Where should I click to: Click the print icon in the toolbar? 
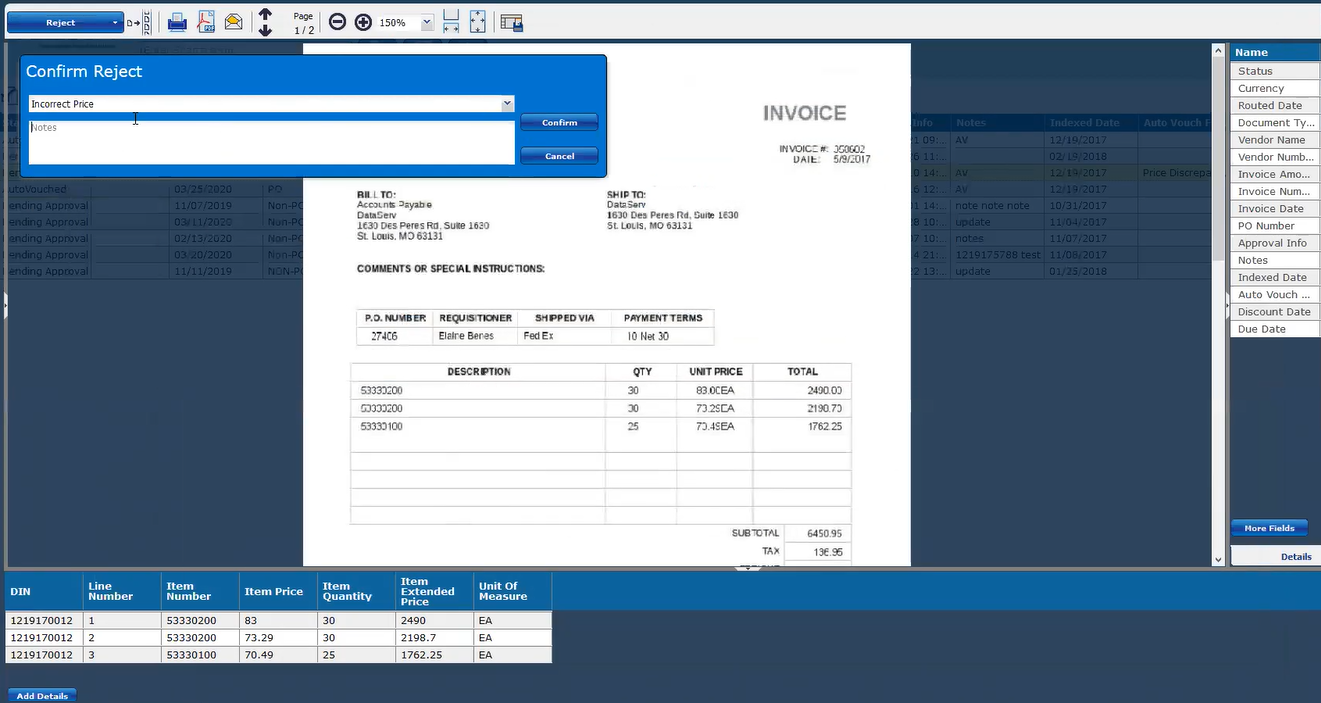coord(177,22)
